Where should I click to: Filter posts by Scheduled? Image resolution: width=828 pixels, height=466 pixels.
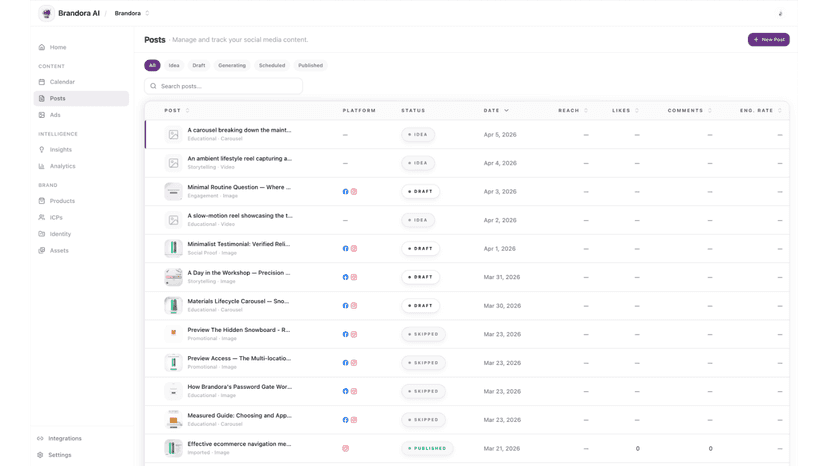(x=272, y=66)
